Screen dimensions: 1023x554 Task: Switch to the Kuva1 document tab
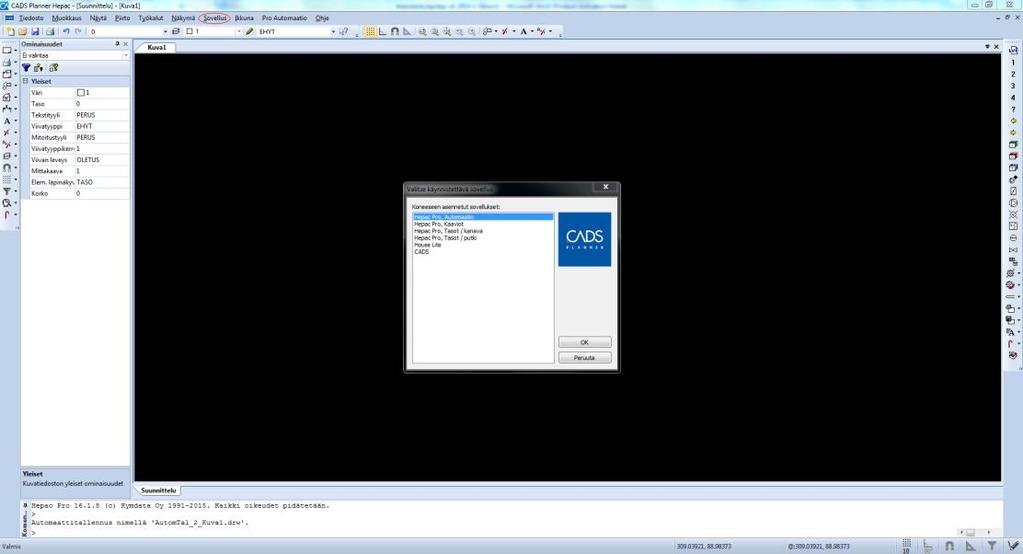pyautogui.click(x=157, y=48)
